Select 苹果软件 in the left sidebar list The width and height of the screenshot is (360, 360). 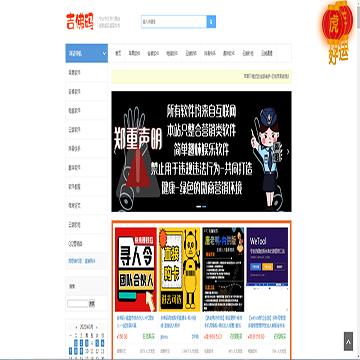click(86, 72)
